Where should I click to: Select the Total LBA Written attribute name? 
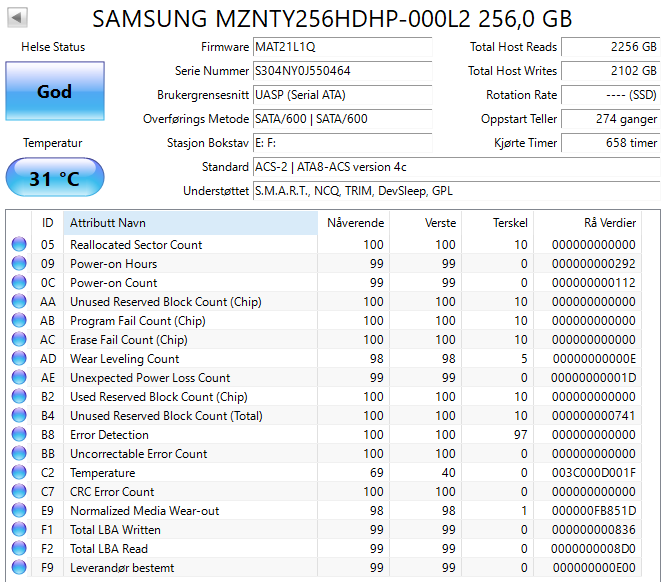[x=115, y=530]
